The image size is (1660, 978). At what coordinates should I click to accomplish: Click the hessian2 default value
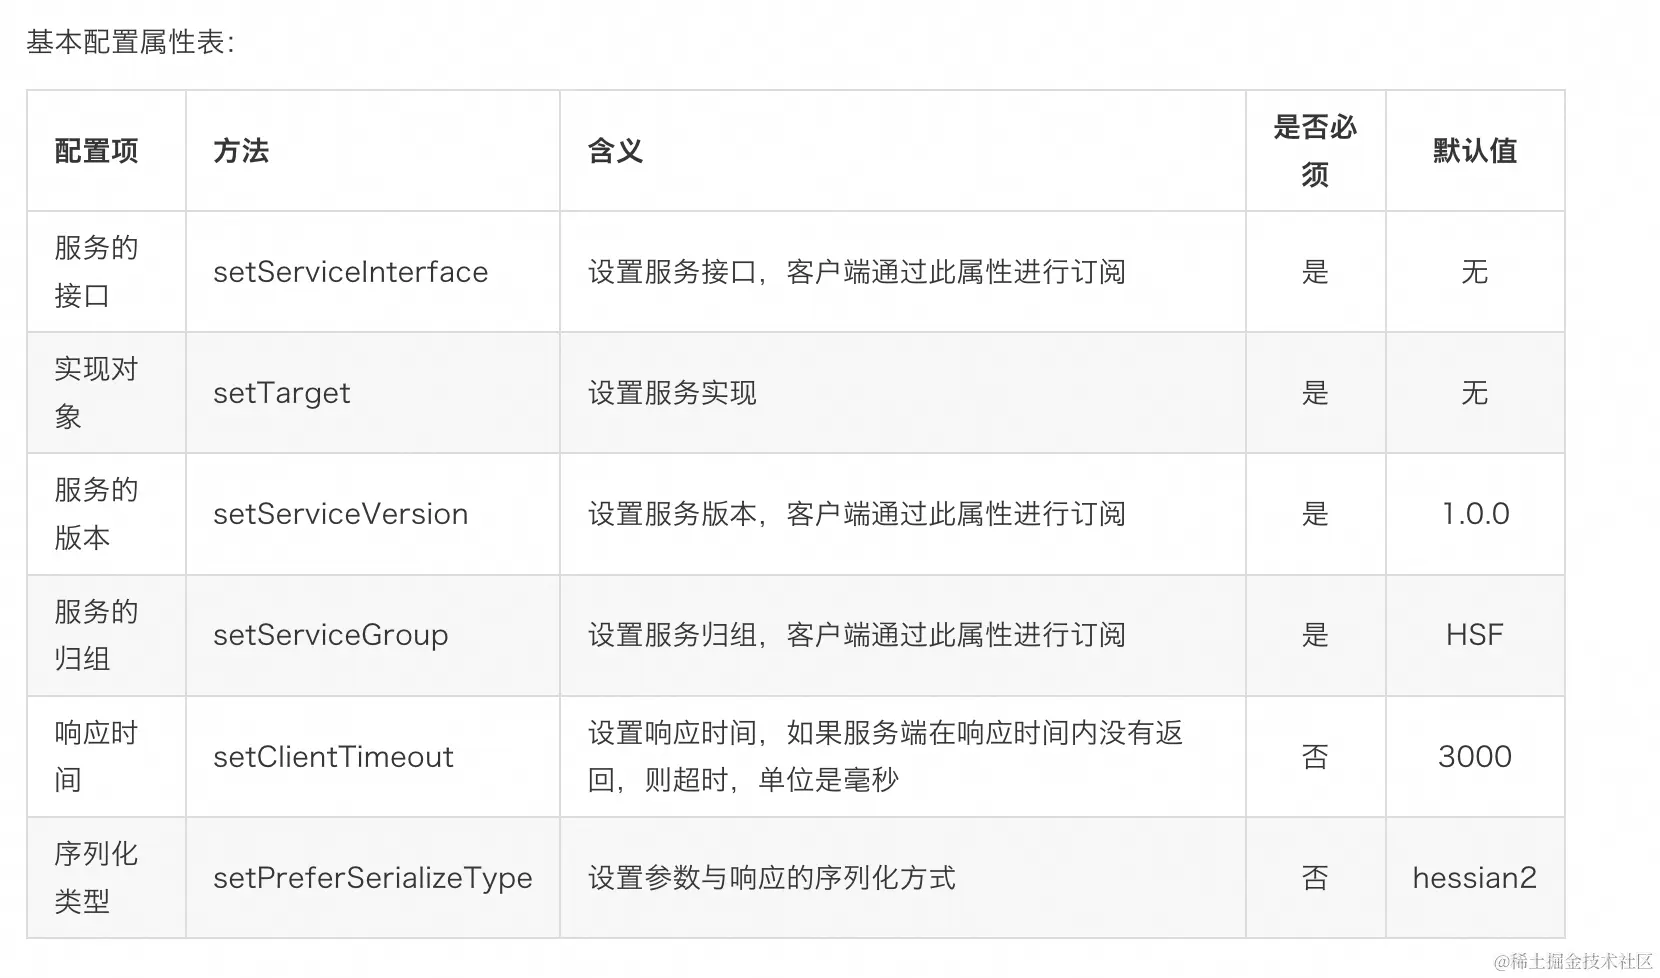pos(1474,878)
